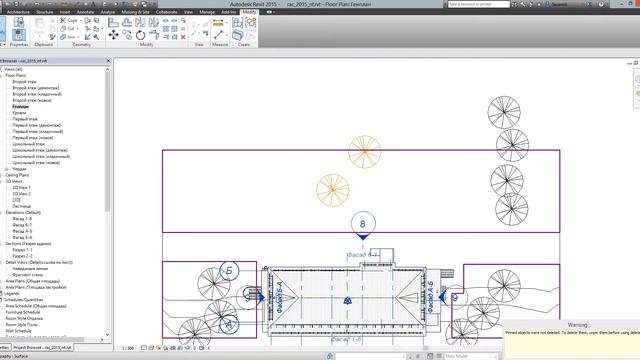Open the Join tool dropdown arrow
The height and width of the screenshot is (360, 640).
click(x=78, y=37)
